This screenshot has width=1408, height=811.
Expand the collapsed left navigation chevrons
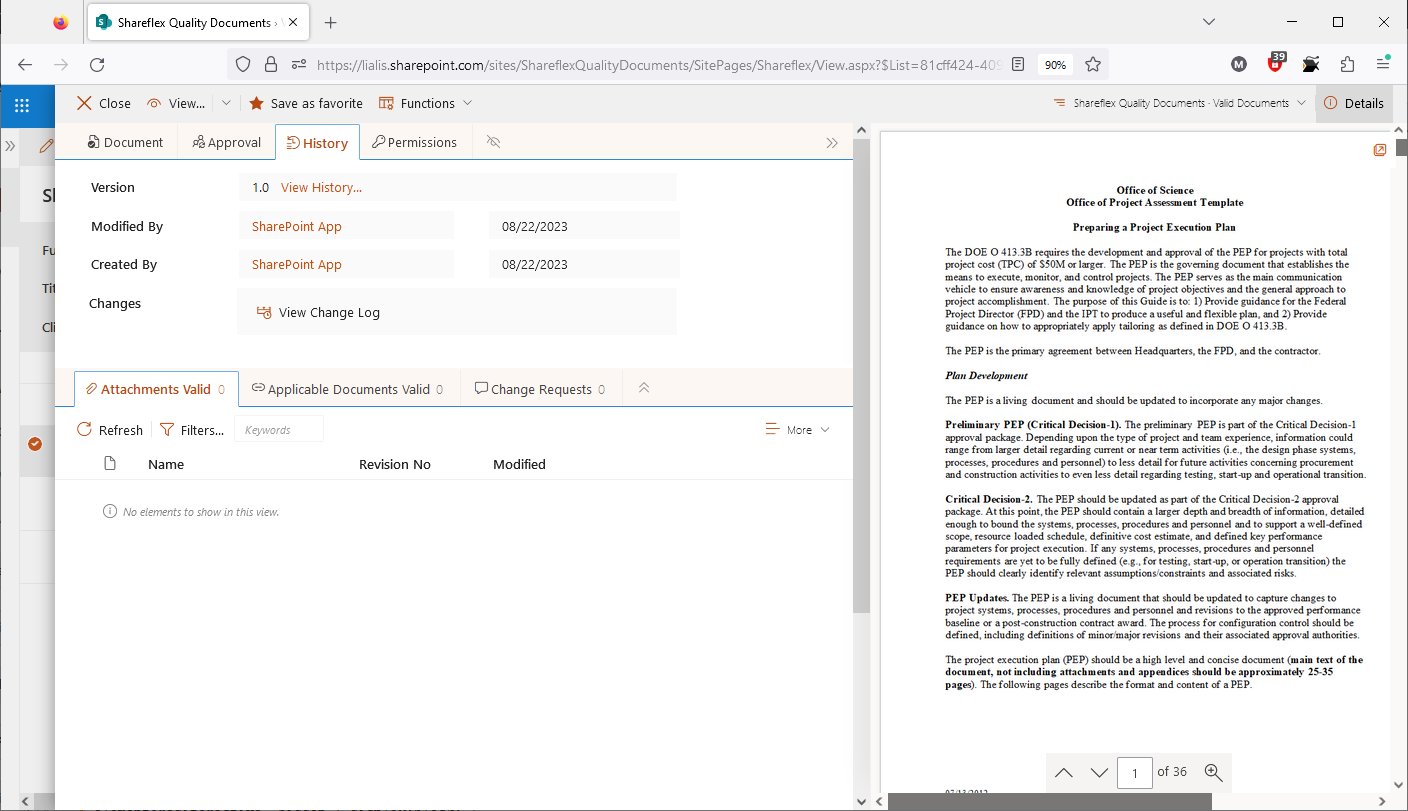point(10,146)
